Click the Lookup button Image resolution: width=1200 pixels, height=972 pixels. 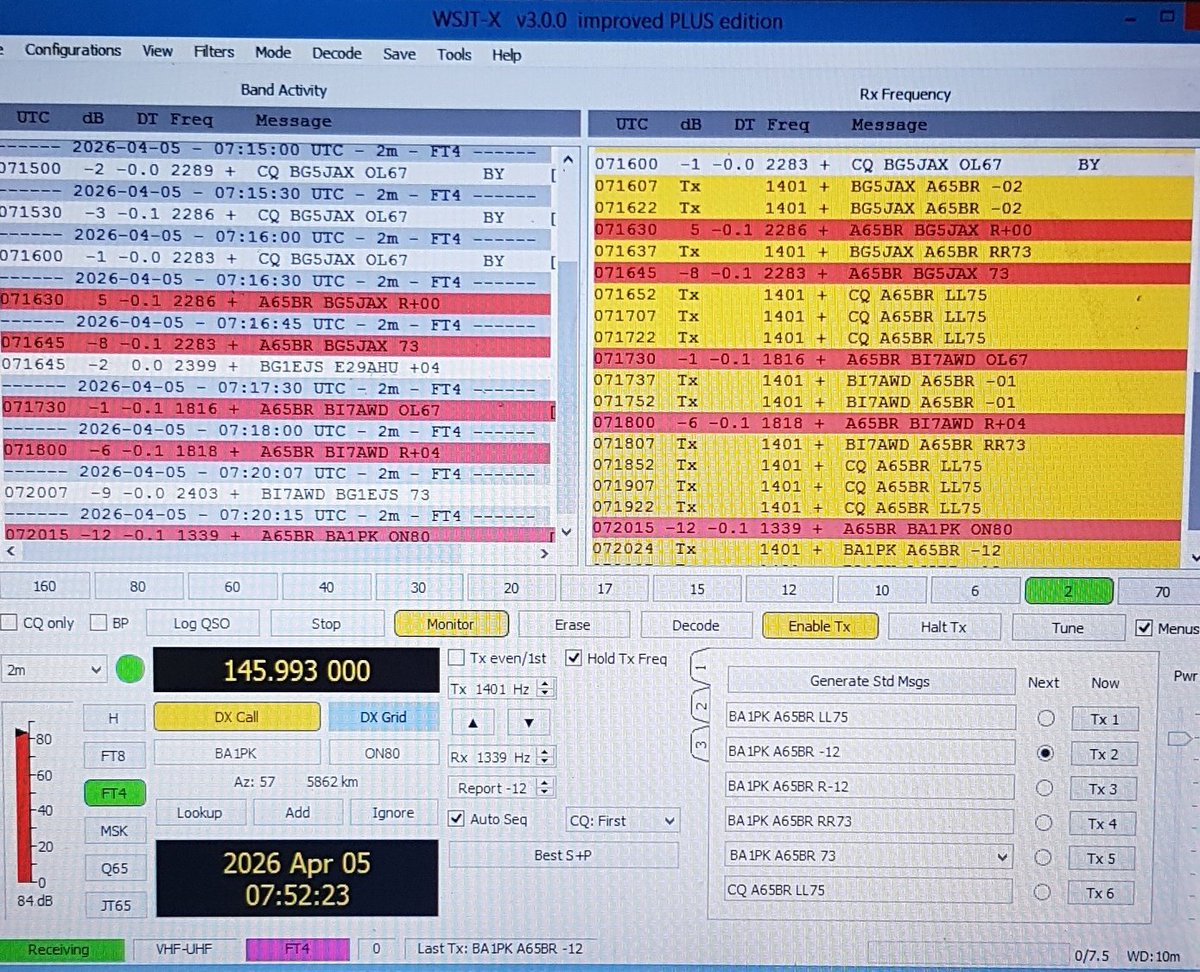click(x=199, y=812)
